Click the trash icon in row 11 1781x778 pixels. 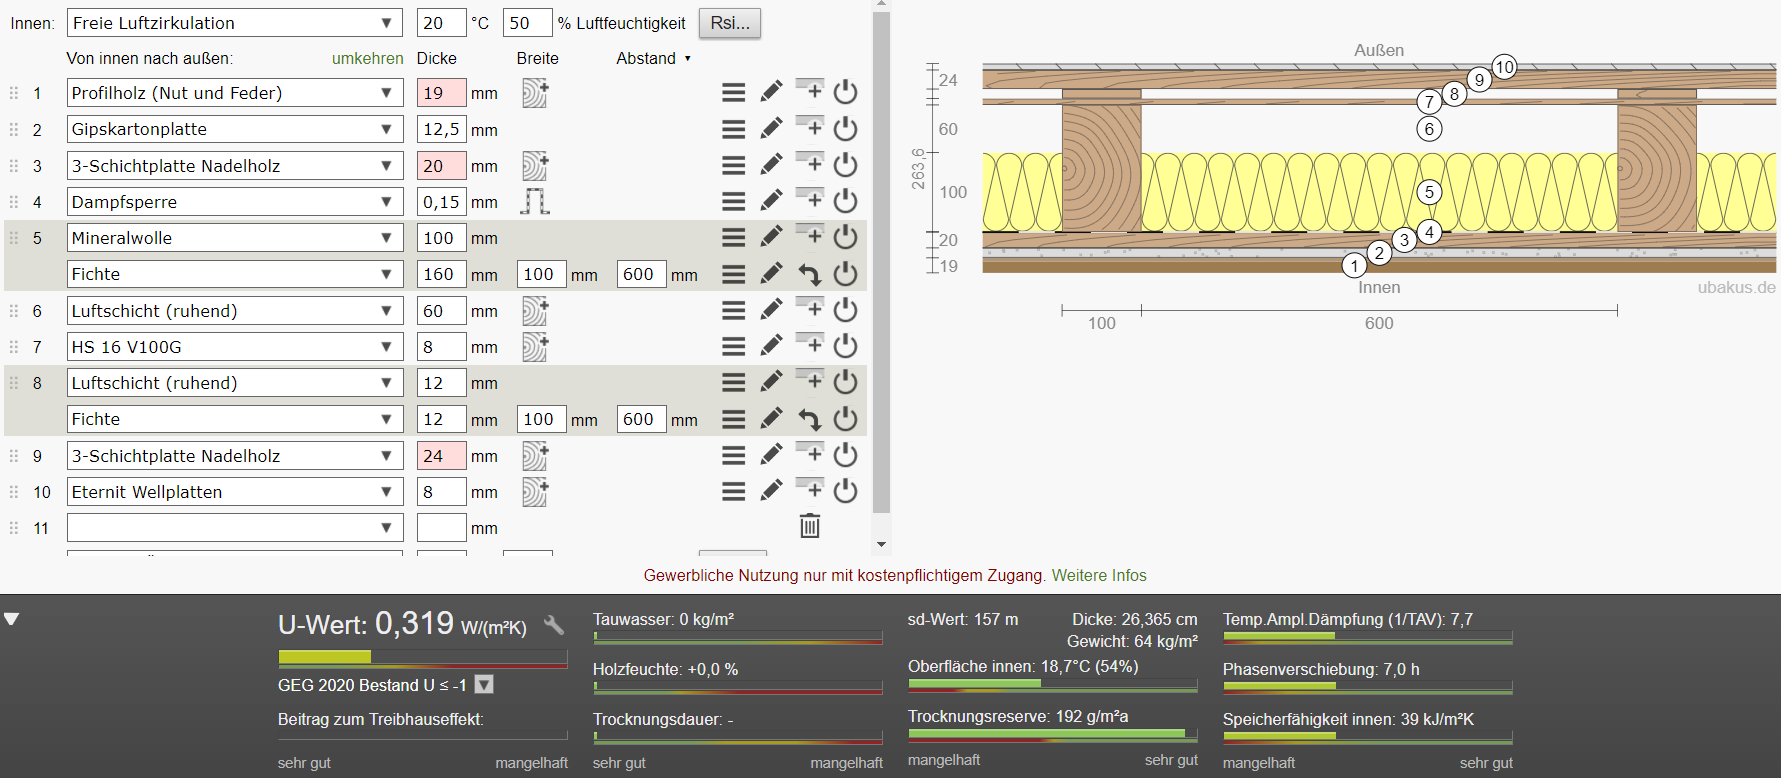[x=810, y=526]
